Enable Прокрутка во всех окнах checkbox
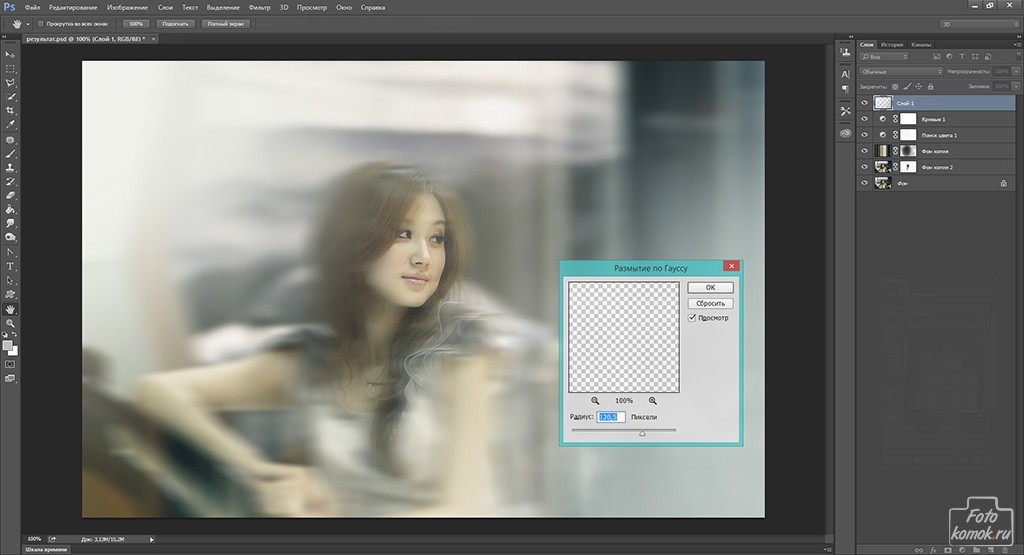This screenshot has height=555, width=1024. click(40, 24)
